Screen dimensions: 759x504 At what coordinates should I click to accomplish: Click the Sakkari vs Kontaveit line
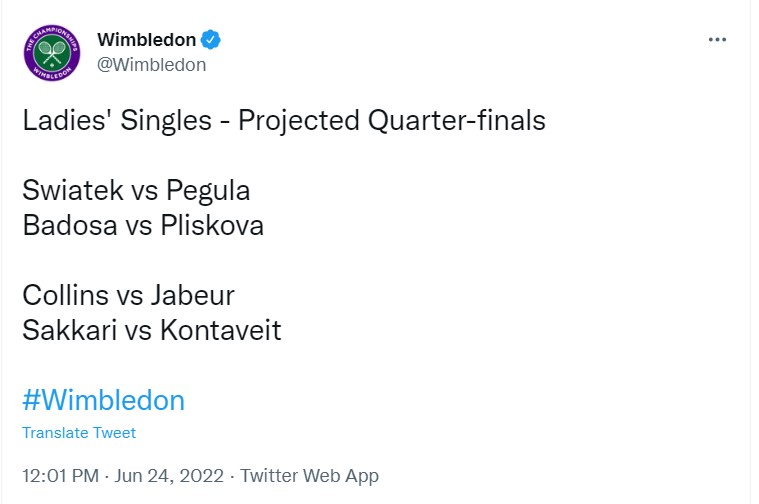[151, 329]
